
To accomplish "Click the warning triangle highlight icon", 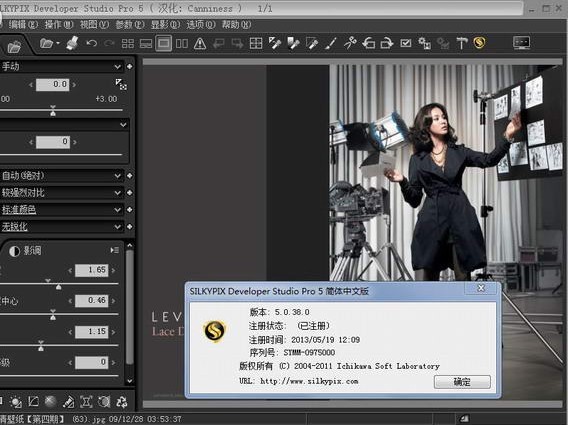I will [x=200, y=43].
